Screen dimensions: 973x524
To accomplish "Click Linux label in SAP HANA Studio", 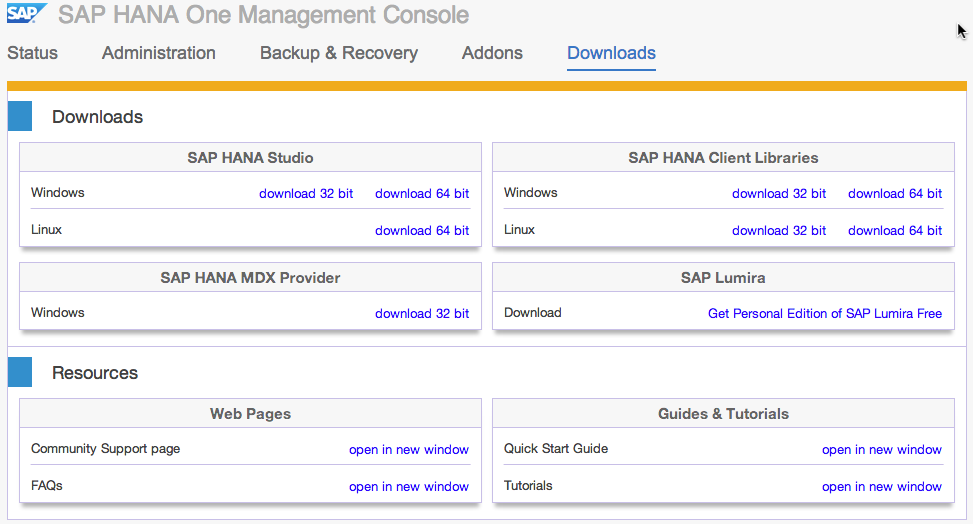I will coord(47,230).
